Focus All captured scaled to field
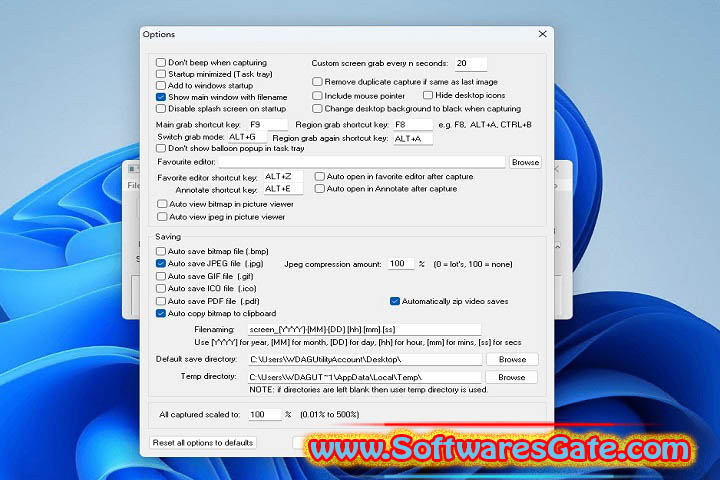This screenshot has width=720, height=480. (x=264, y=414)
